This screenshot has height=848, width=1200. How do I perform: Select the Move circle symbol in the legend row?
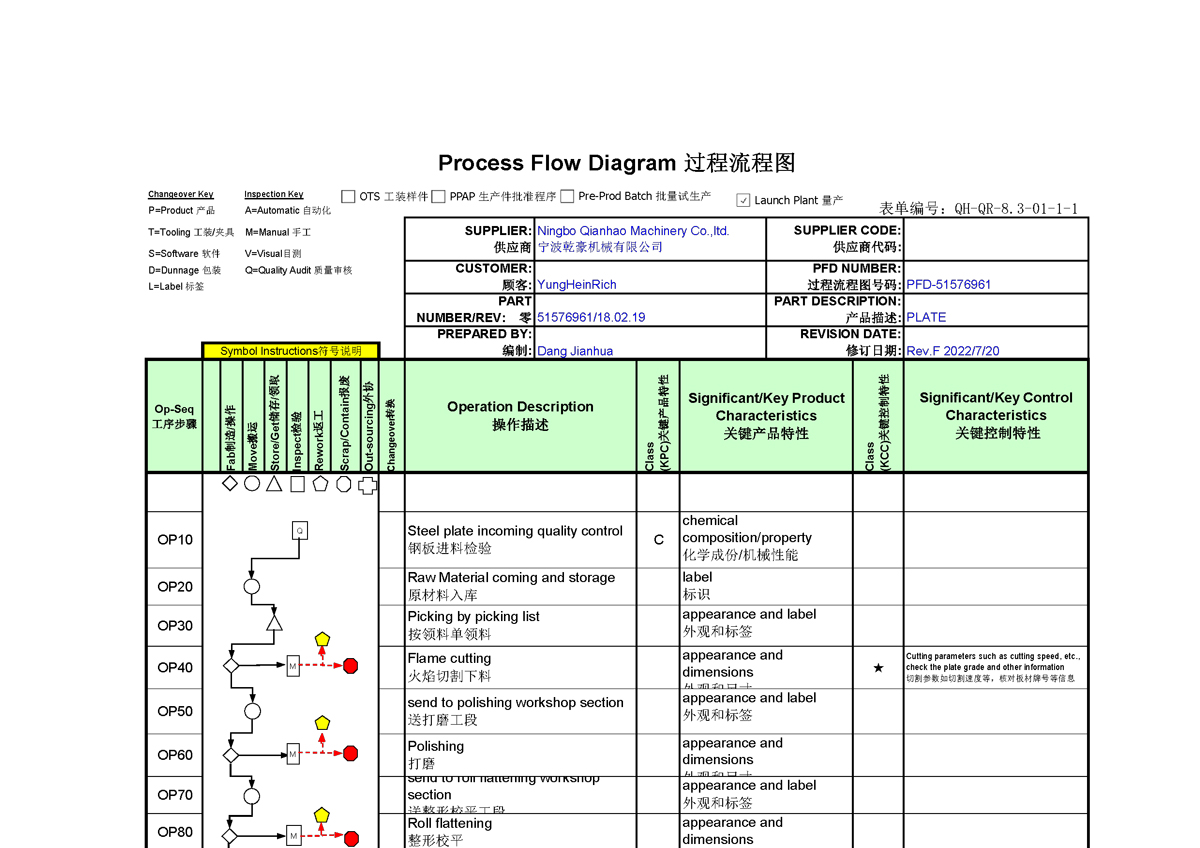(x=252, y=484)
